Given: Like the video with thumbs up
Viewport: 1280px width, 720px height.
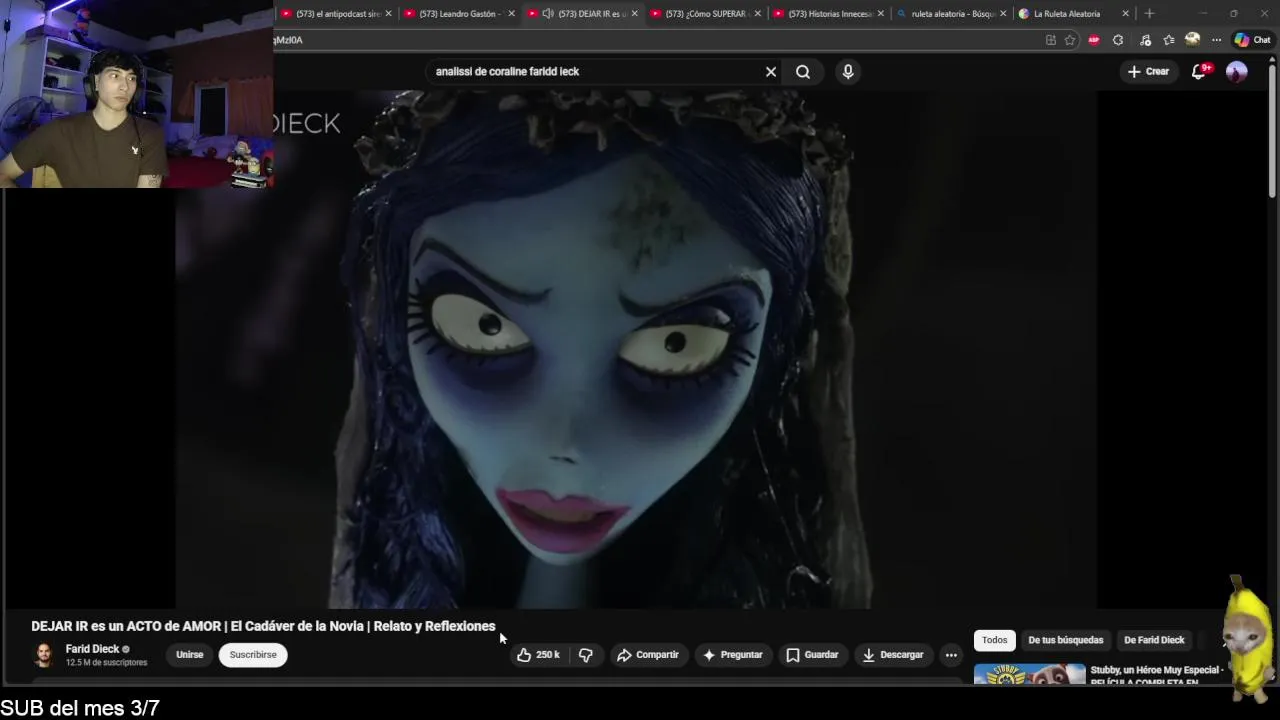Looking at the screenshot, I should tap(537, 655).
